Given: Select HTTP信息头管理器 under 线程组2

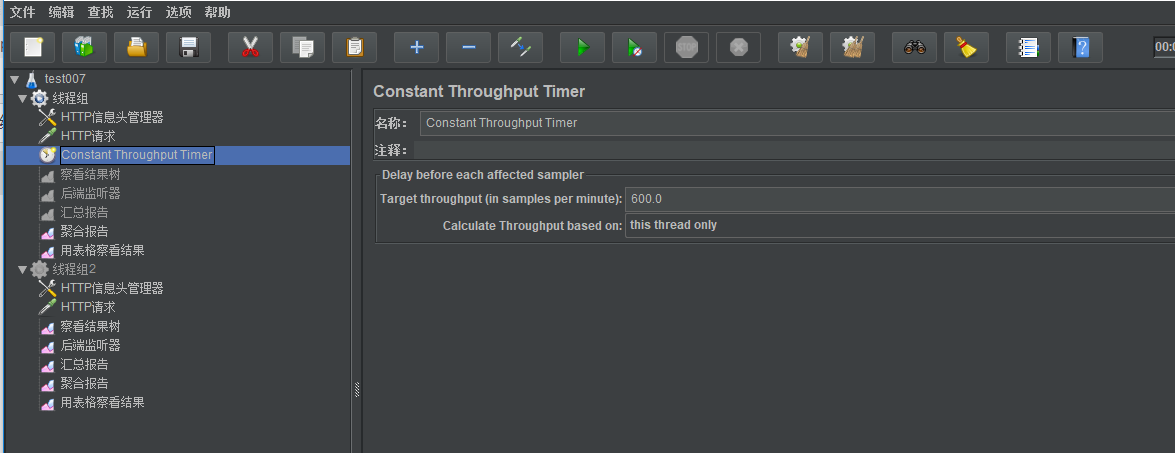Looking at the screenshot, I should (x=112, y=288).
